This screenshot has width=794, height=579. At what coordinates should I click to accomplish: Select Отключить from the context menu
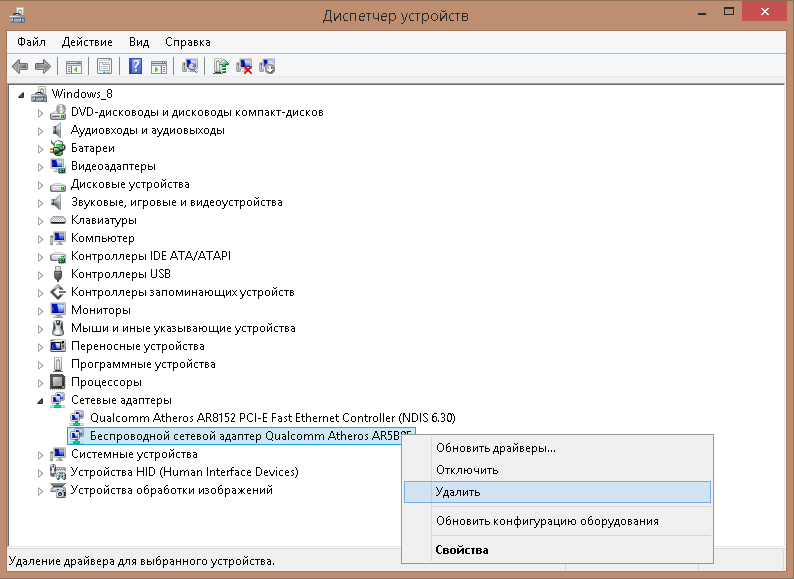click(557, 470)
